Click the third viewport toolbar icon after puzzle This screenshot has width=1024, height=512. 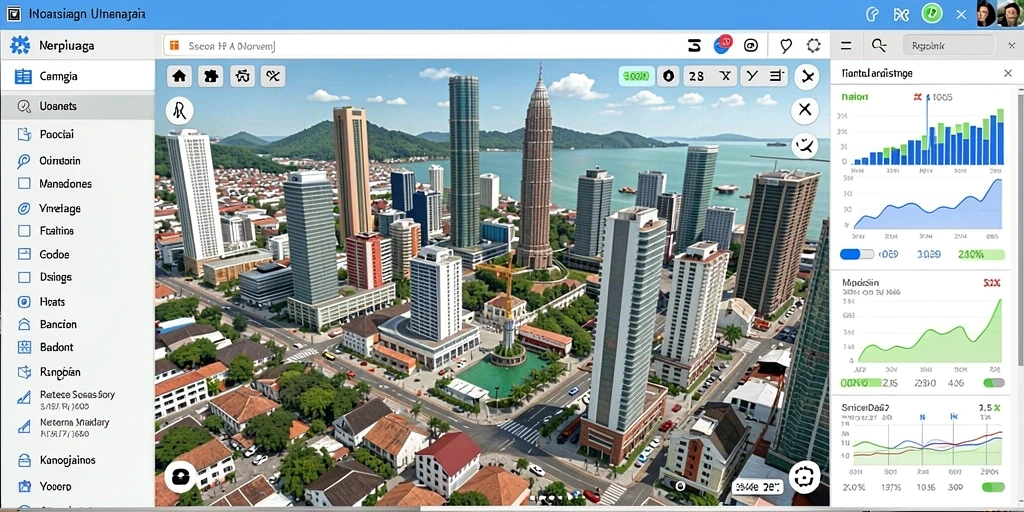pyautogui.click(x=242, y=76)
